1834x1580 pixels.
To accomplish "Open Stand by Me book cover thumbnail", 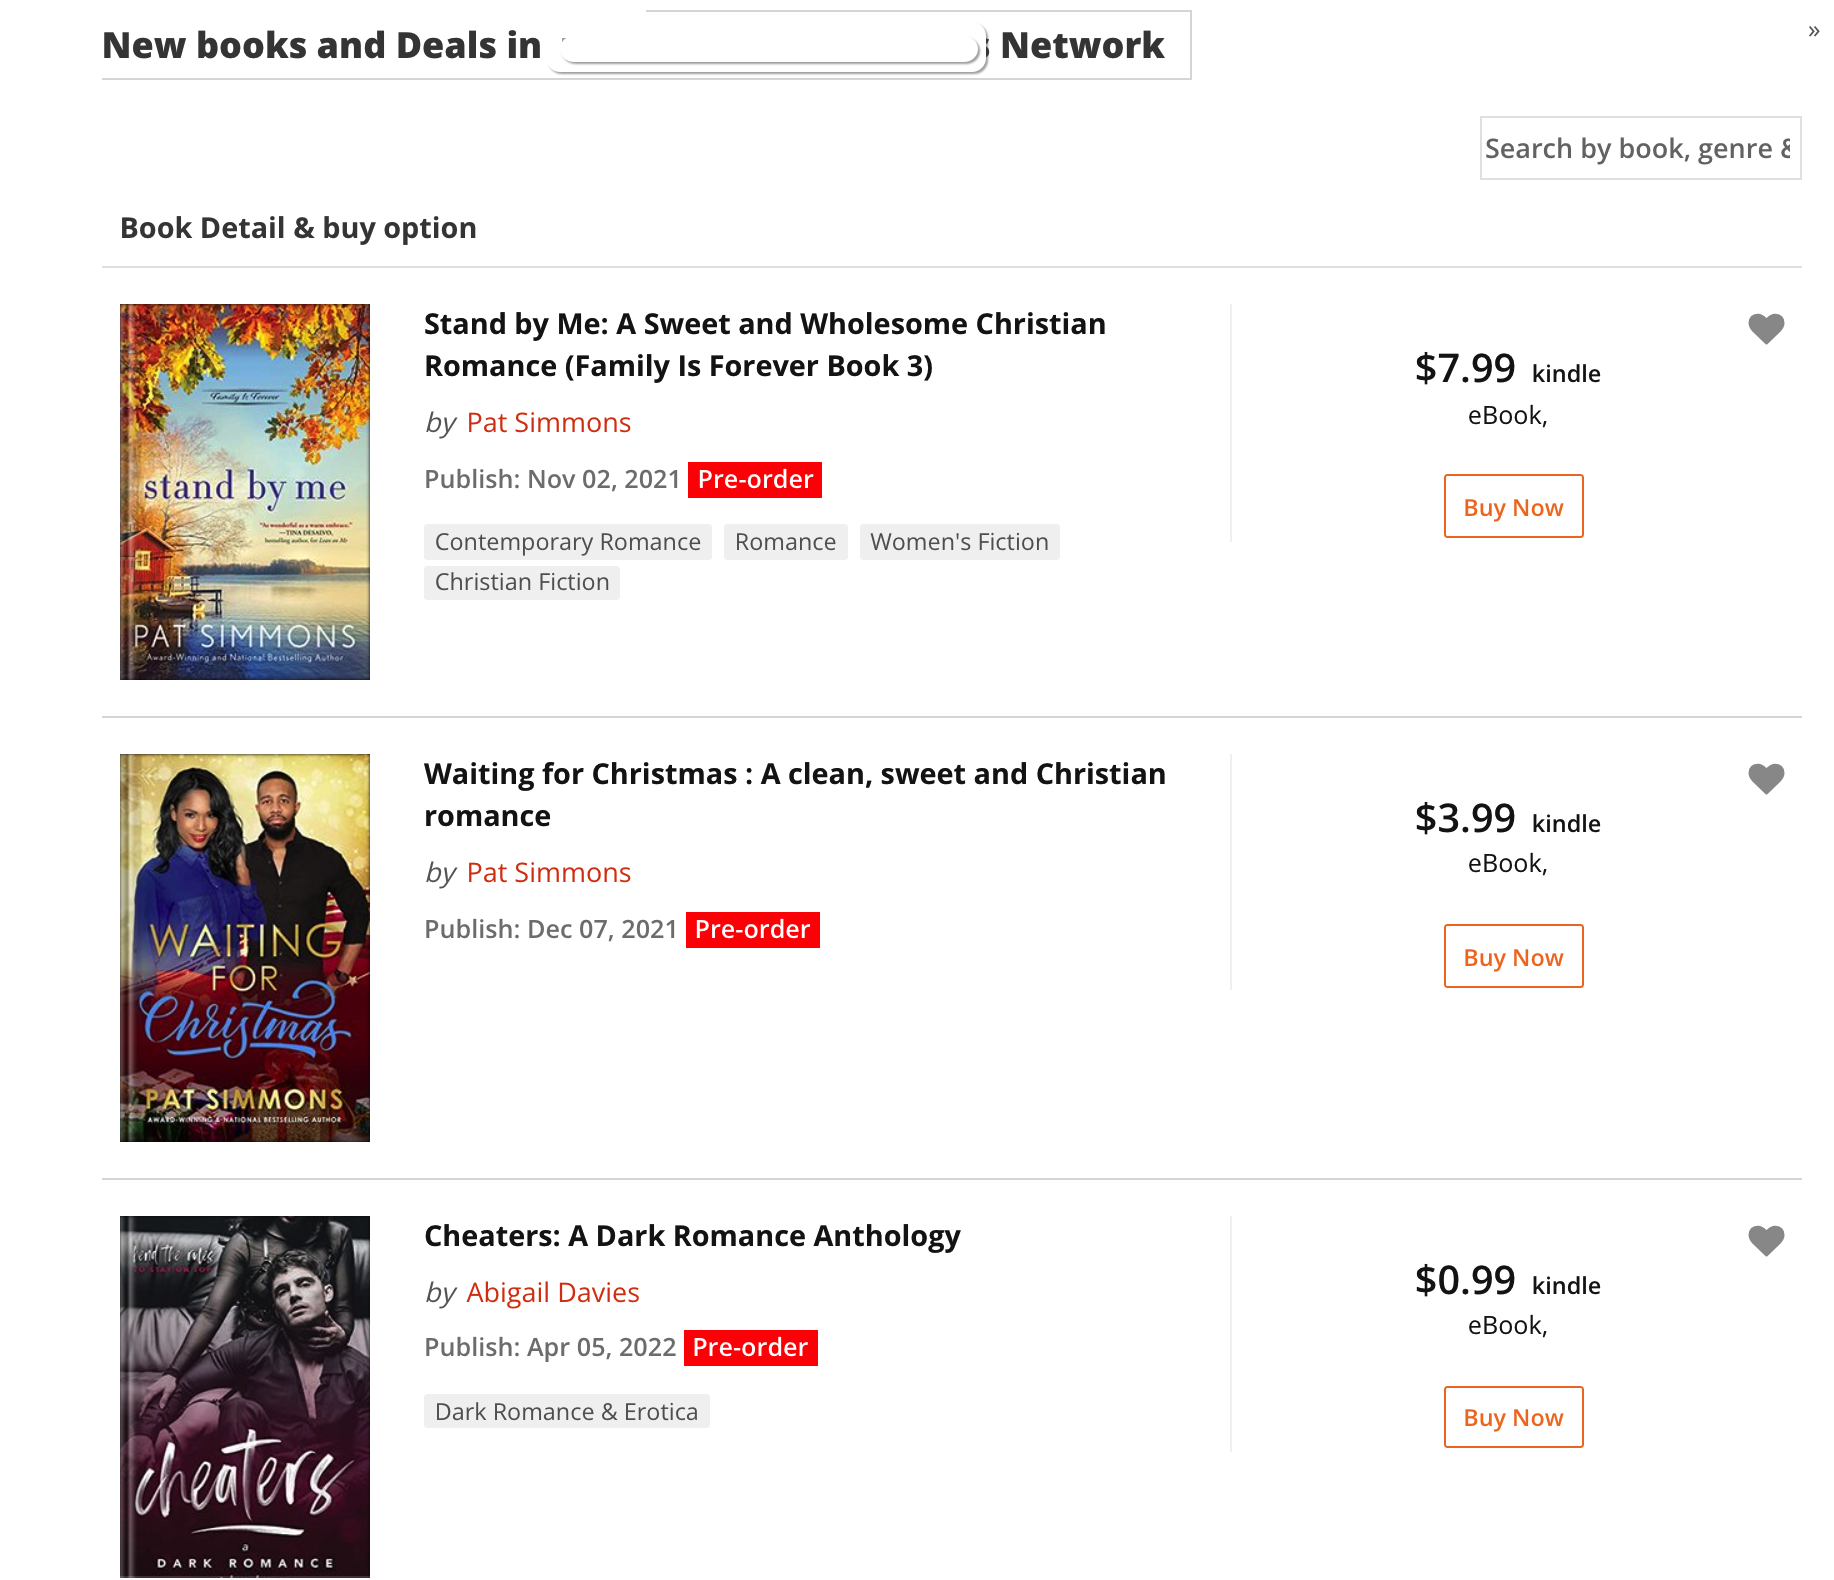I will [x=245, y=492].
